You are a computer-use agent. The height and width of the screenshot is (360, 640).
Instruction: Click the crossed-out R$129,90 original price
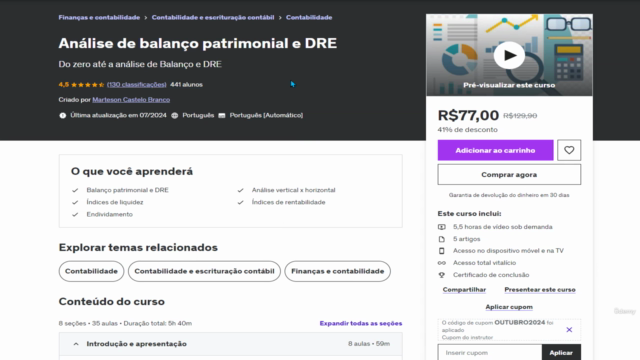click(520, 116)
